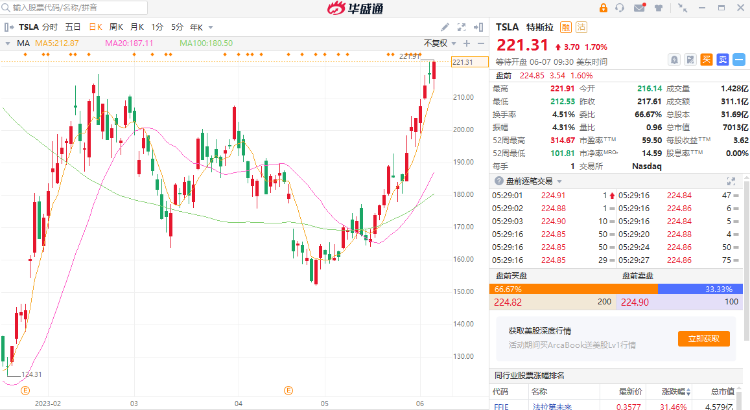Click the help icon beside 盘前逐笔交易
The height and width of the screenshot is (410, 750).
[499, 181]
